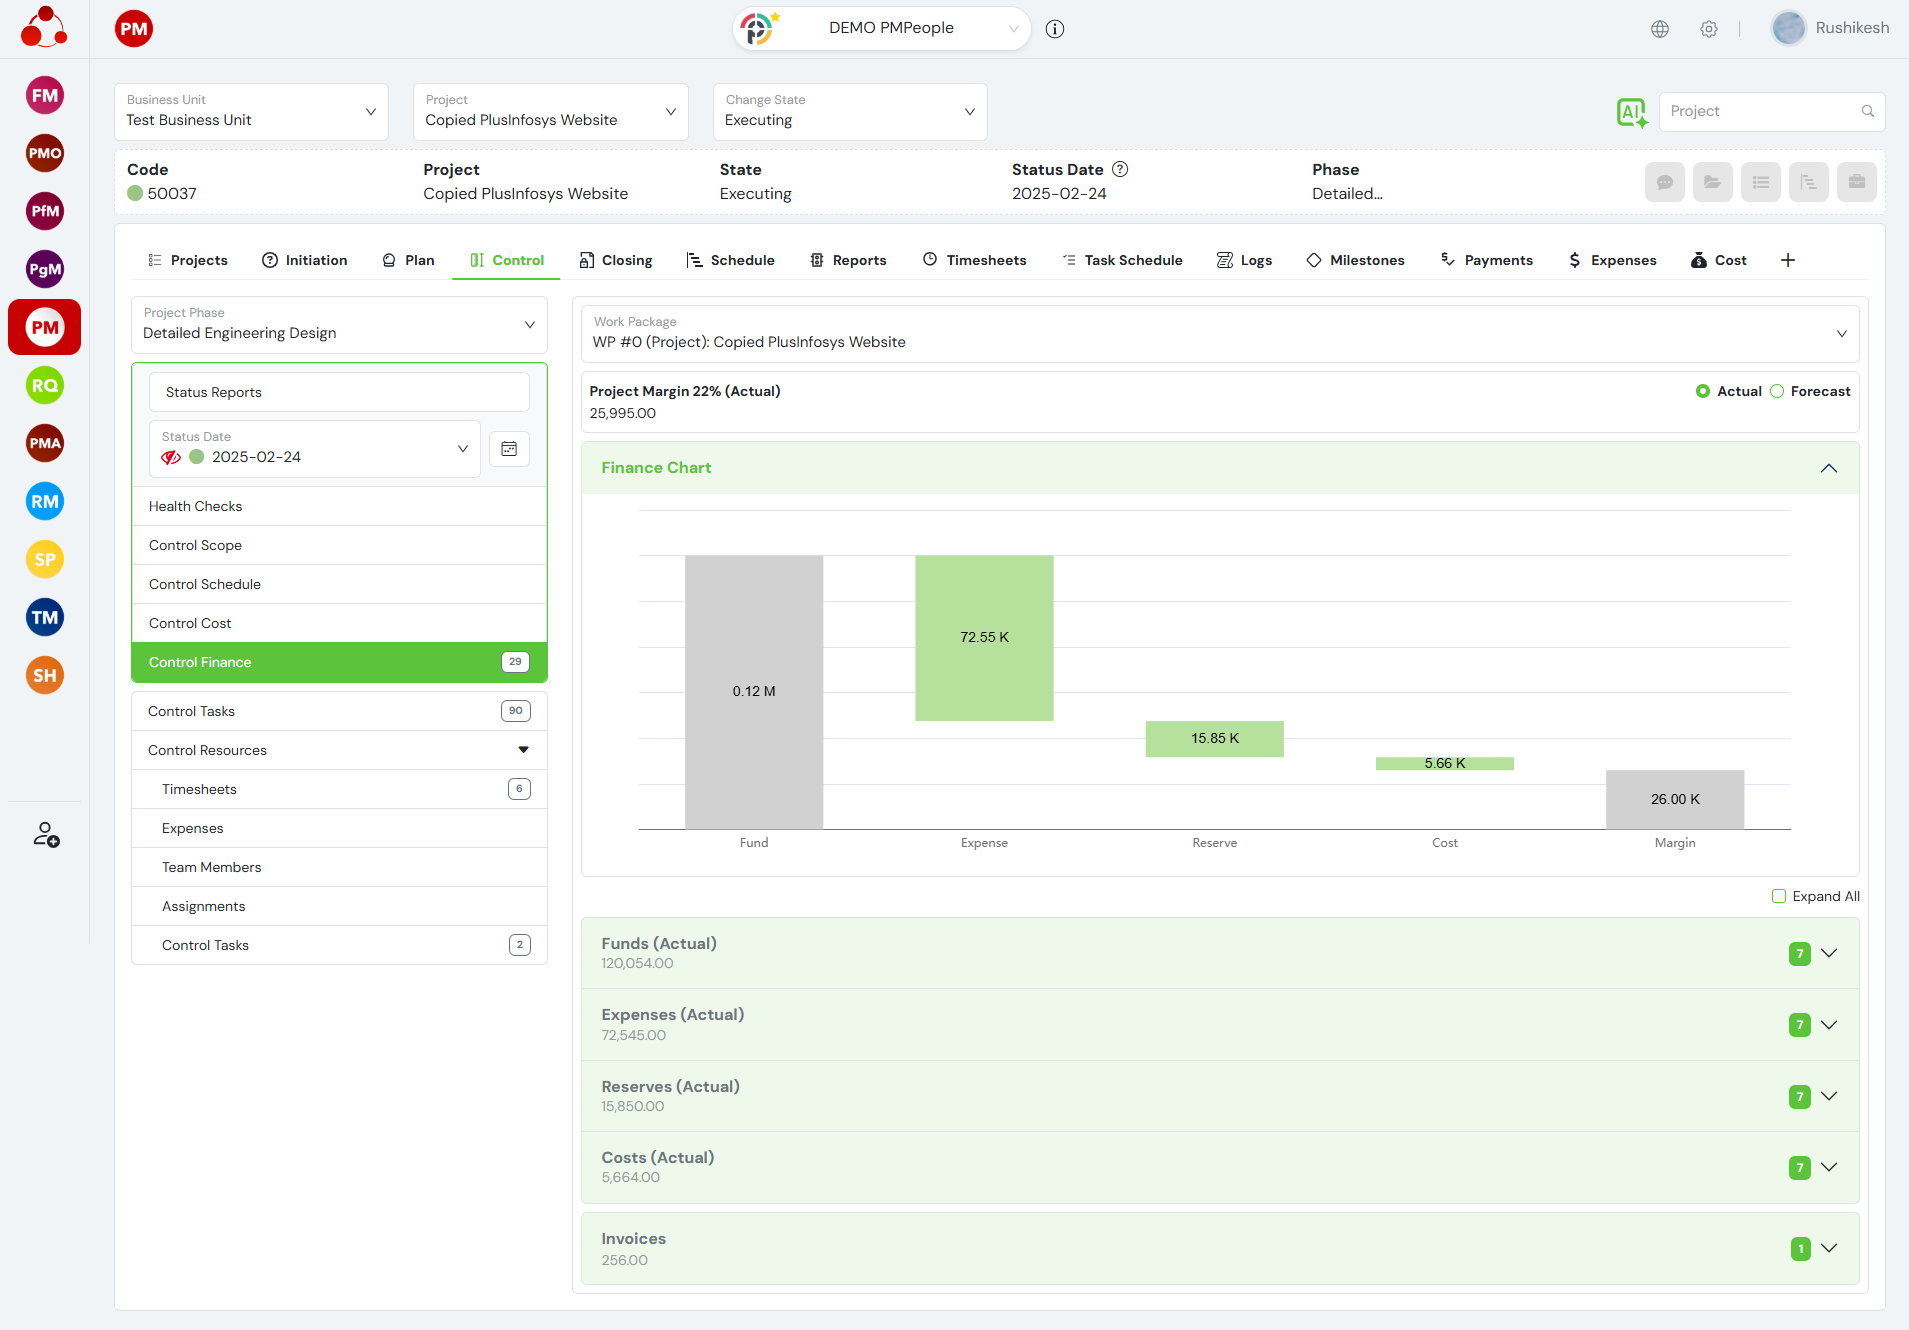This screenshot has height=1330, width=1909.
Task: Collapse the Finance Chart panel
Action: pyautogui.click(x=1829, y=469)
